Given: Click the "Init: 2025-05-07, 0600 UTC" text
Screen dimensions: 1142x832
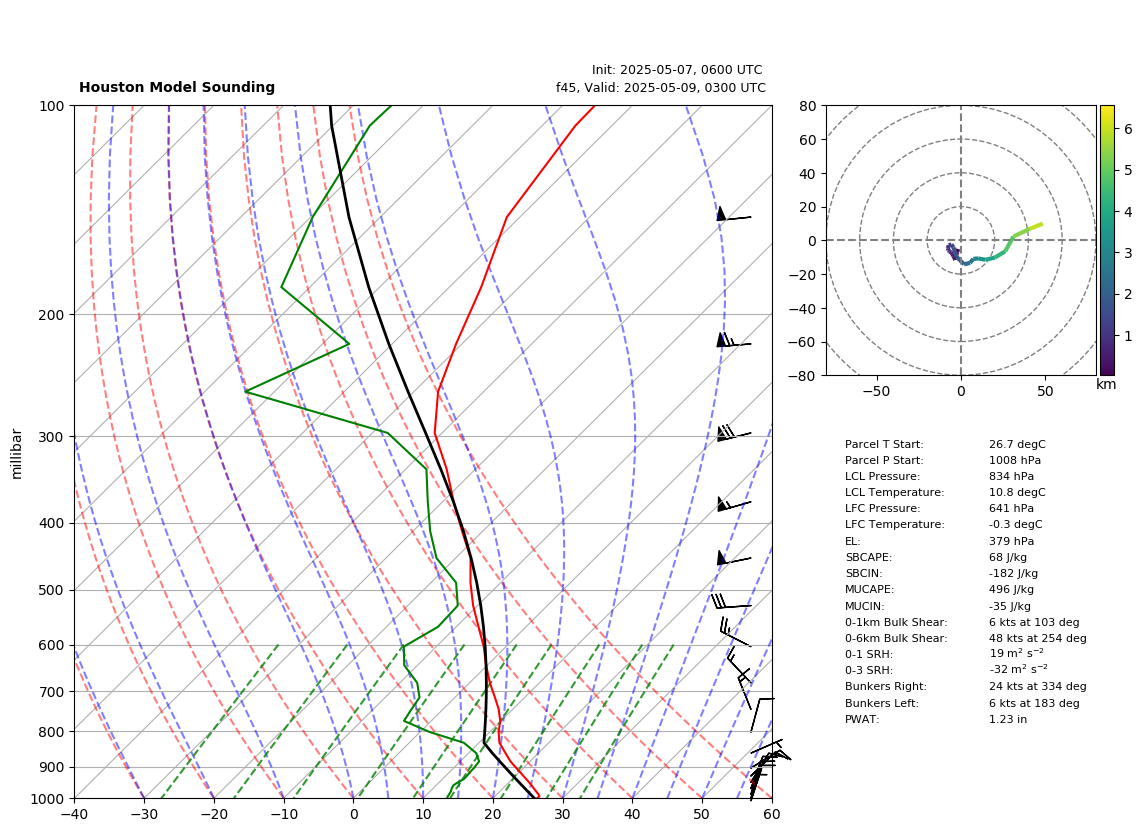Looking at the screenshot, I should tap(677, 70).
